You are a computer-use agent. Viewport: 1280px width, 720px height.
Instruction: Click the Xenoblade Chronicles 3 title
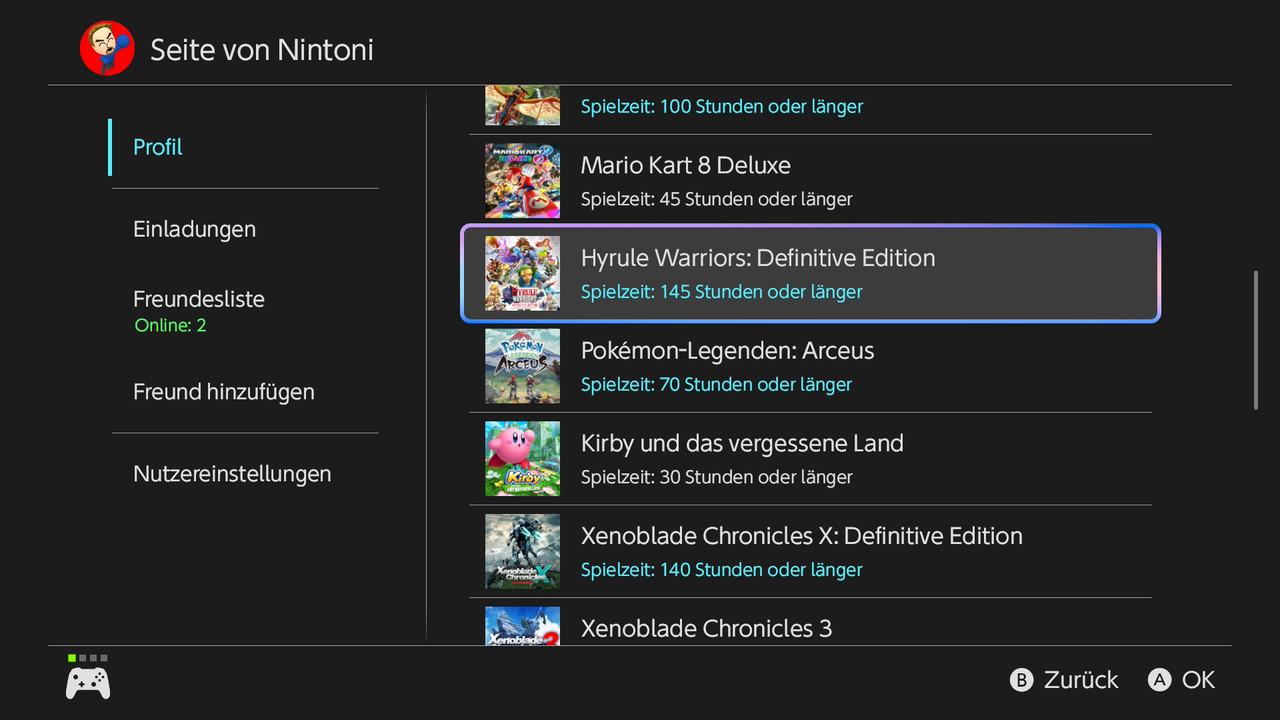706,629
